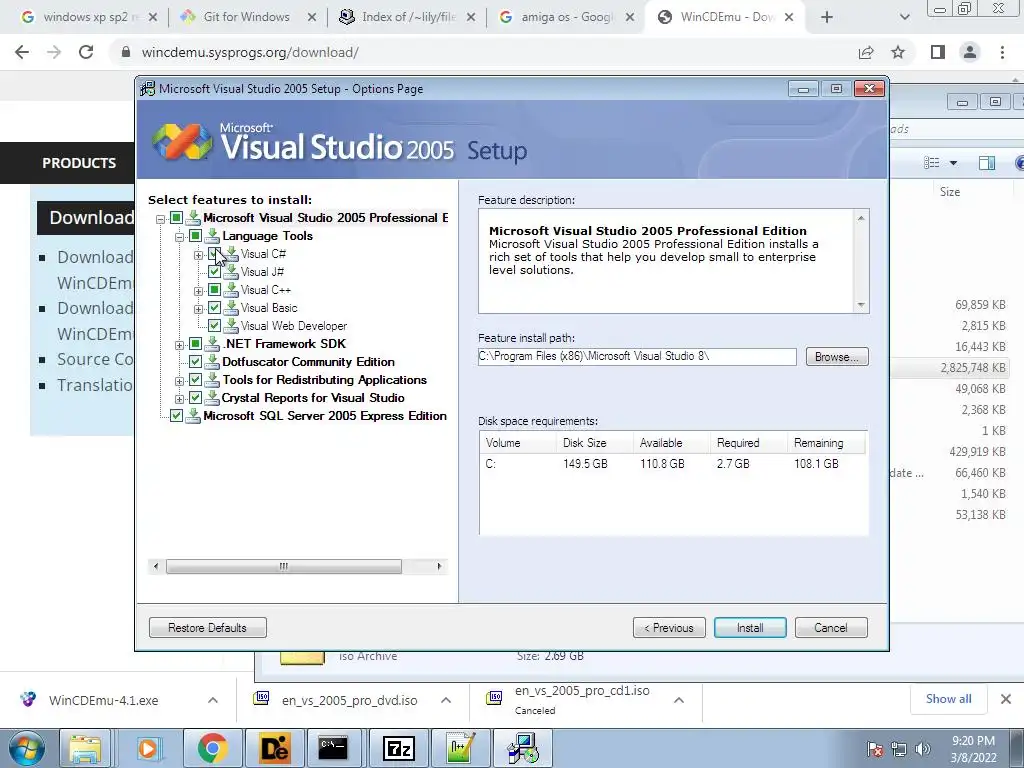Viewport: 1024px width, 768px height.
Task: Click the Chrome forward arrow
Action: 54,52
